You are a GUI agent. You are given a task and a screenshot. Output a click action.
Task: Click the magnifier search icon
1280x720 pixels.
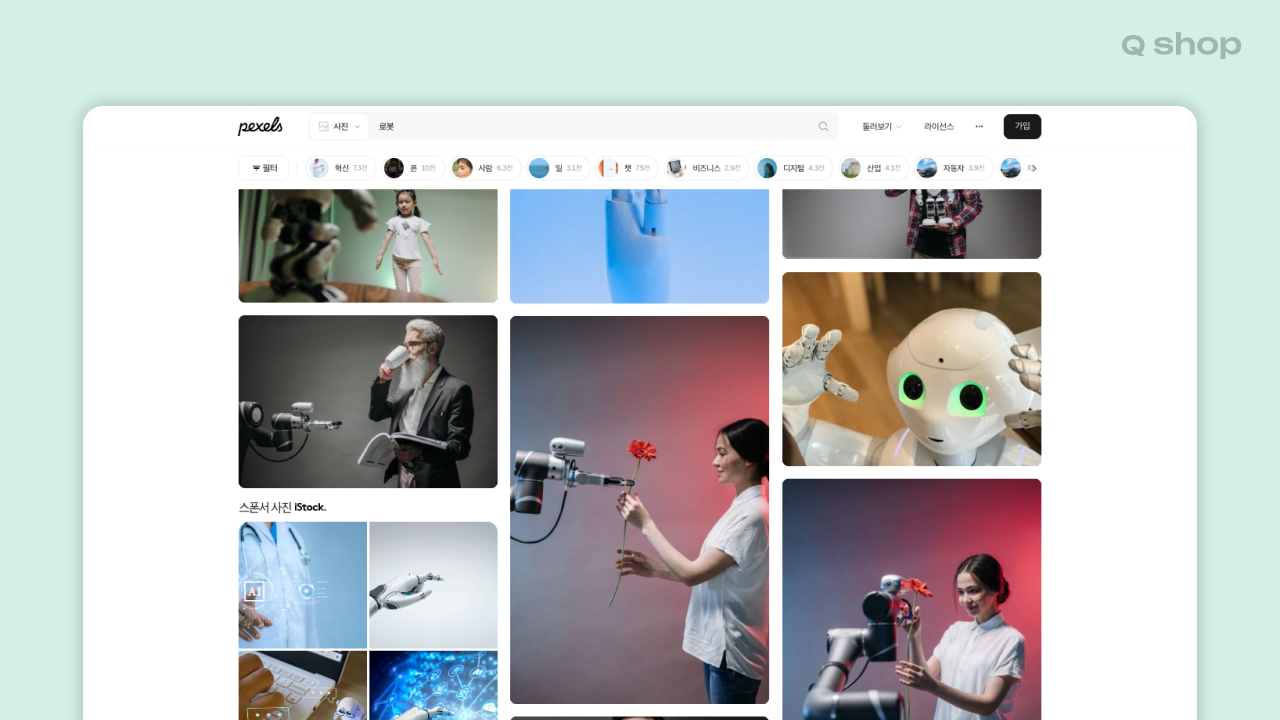click(x=824, y=127)
